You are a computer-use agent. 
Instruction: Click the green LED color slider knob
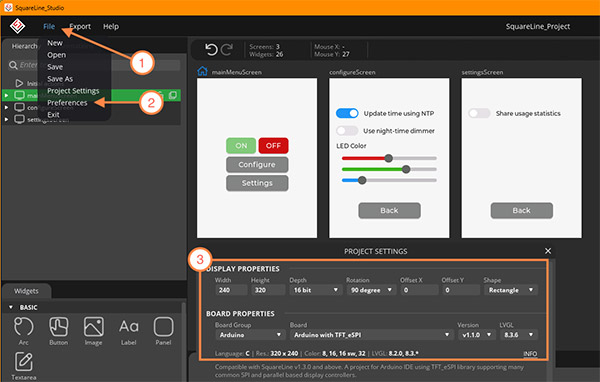406,169
